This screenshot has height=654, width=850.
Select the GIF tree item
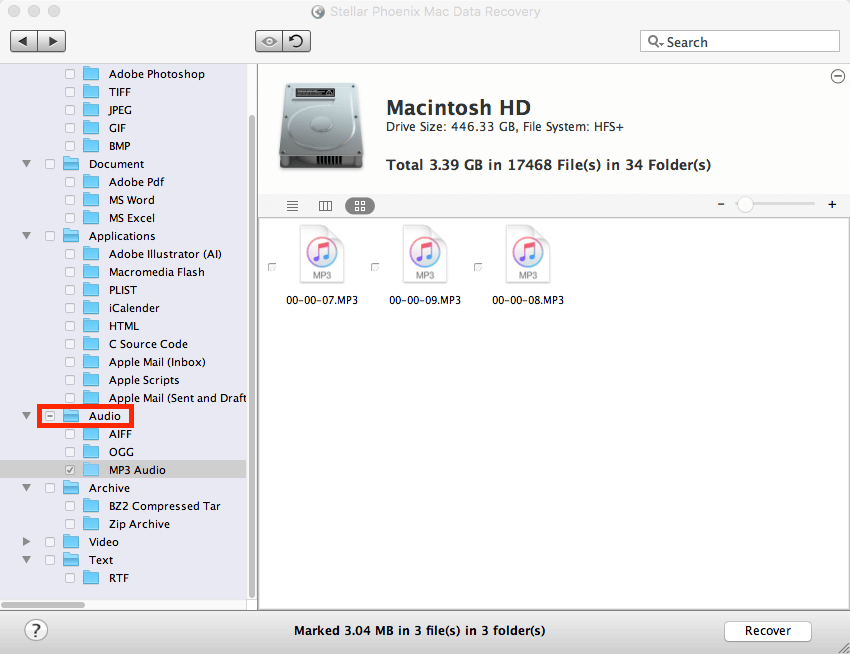click(x=117, y=128)
